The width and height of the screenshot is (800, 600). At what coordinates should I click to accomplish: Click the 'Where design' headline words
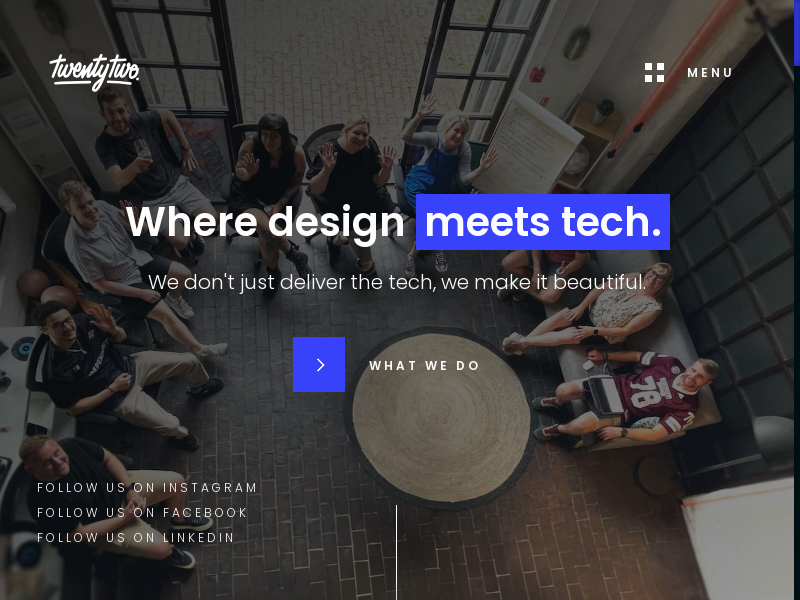point(265,222)
